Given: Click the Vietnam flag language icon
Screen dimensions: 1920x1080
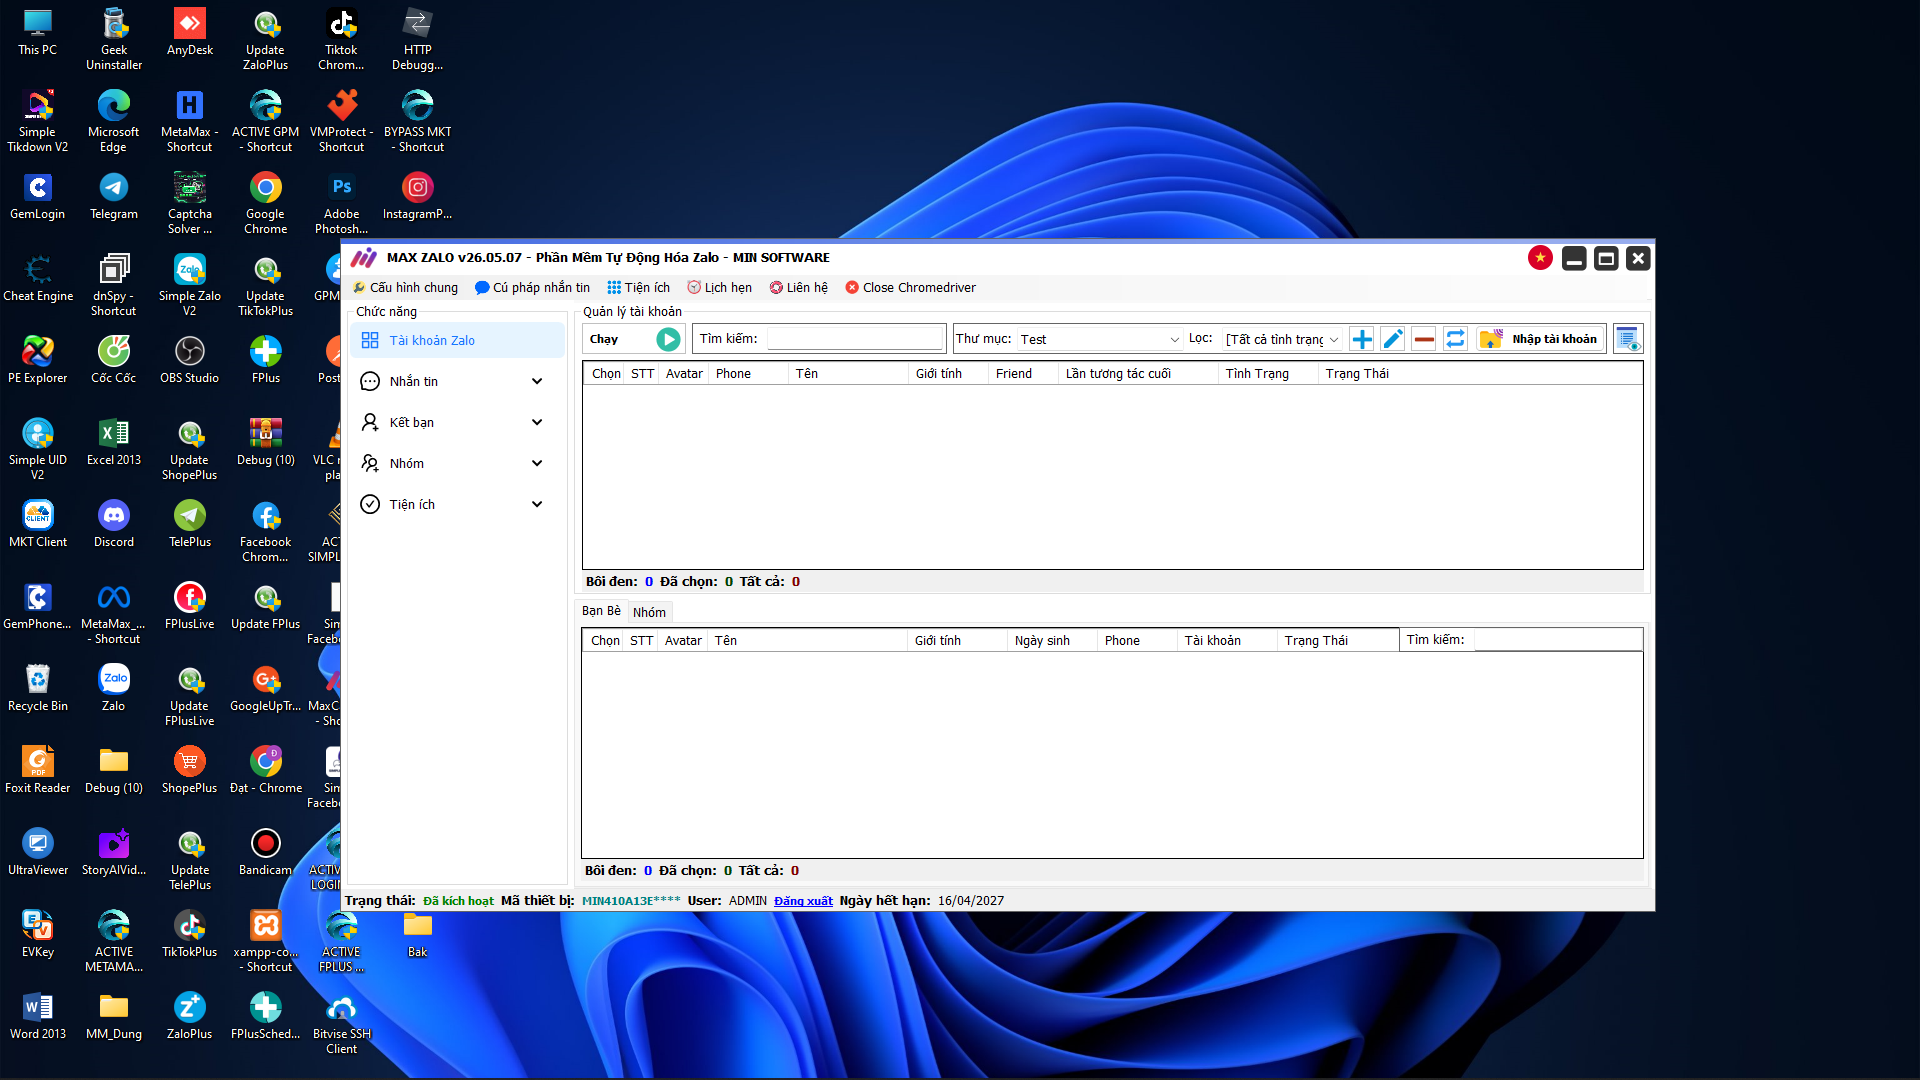Looking at the screenshot, I should pyautogui.click(x=1540, y=258).
